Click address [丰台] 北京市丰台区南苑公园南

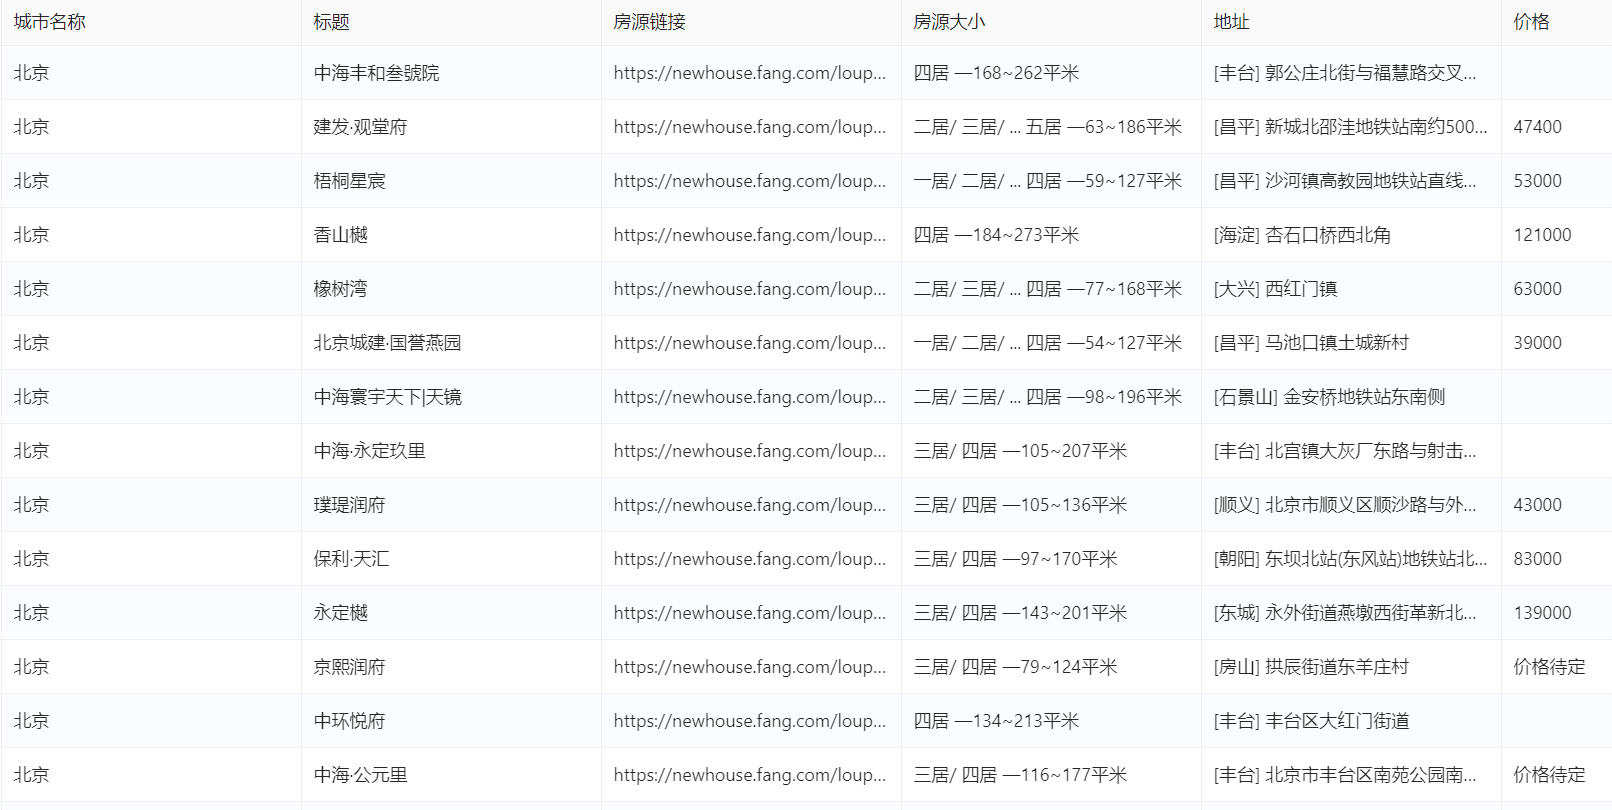click(1345, 775)
